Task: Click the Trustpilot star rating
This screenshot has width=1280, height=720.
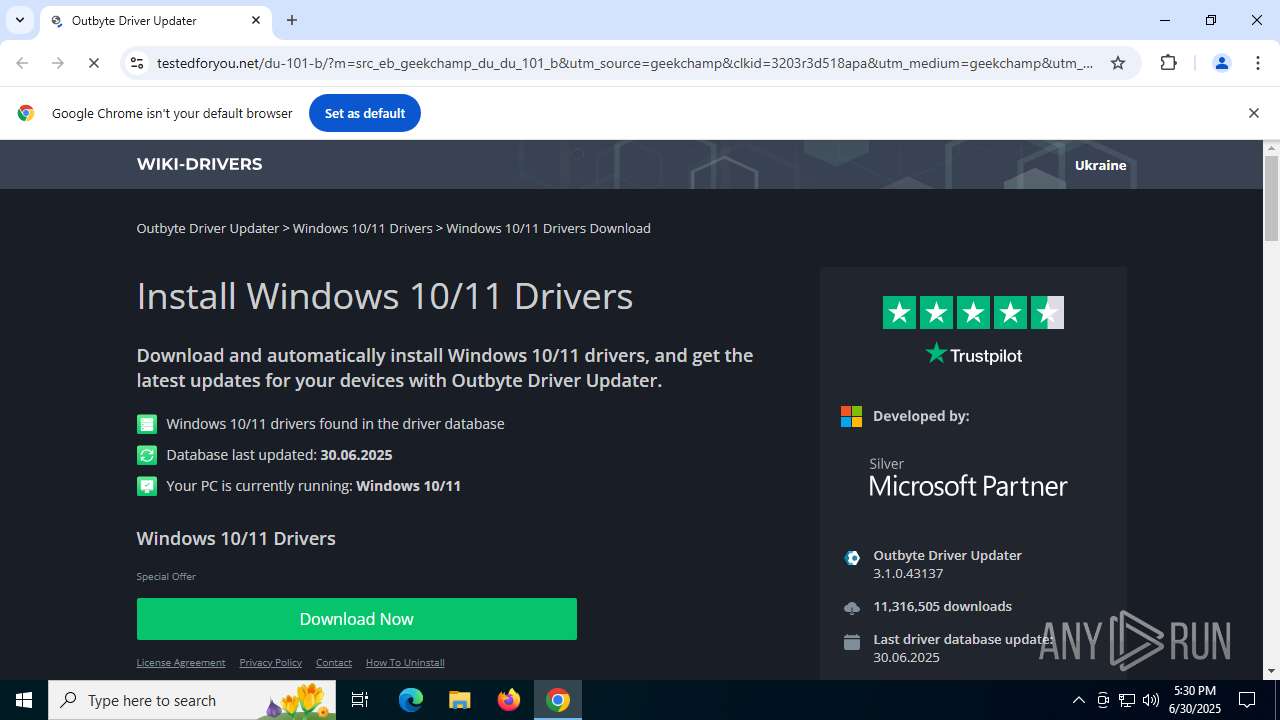Action: [x=973, y=313]
